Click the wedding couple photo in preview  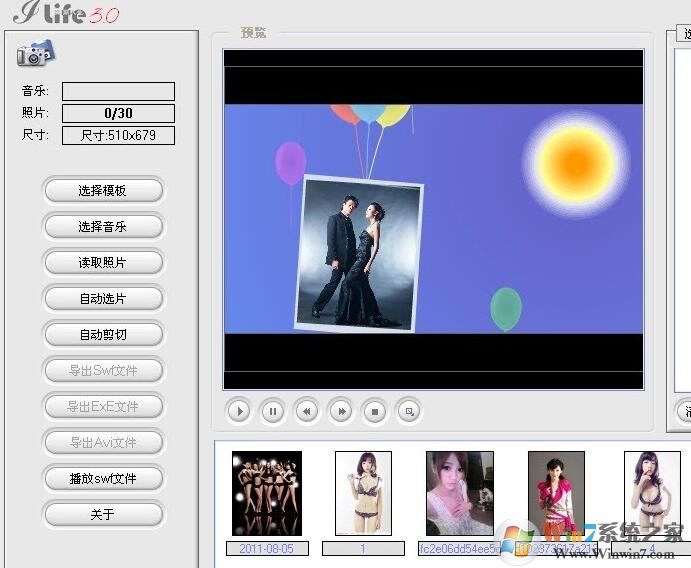(x=359, y=254)
